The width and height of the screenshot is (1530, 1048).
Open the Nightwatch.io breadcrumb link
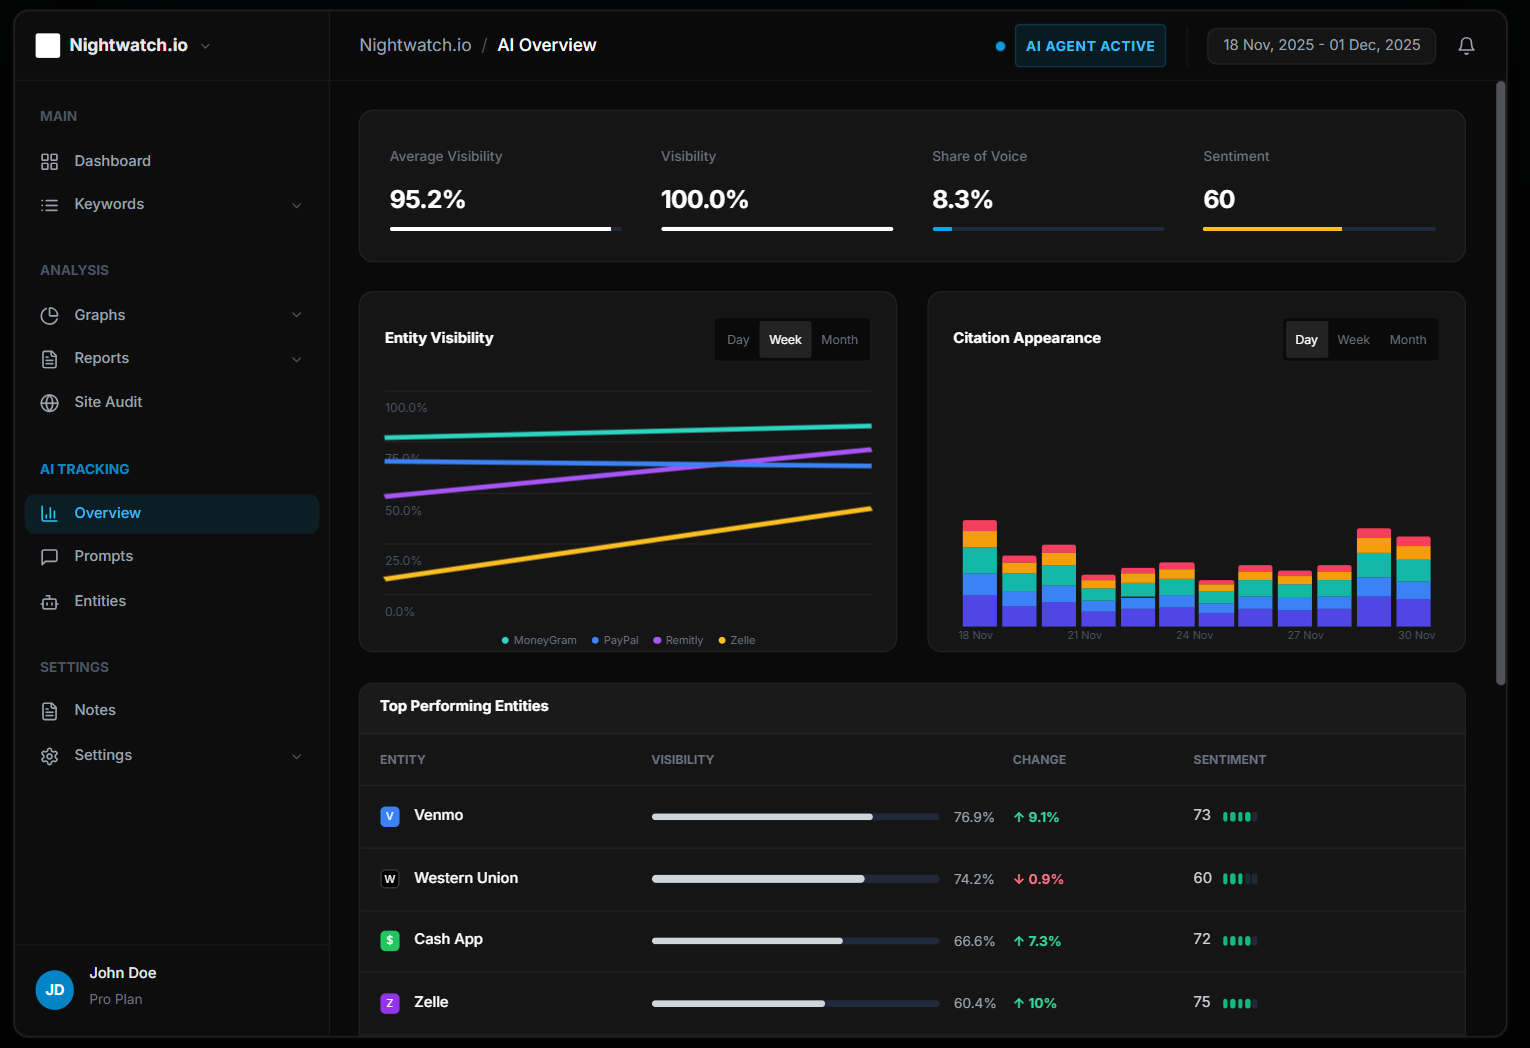(x=415, y=45)
